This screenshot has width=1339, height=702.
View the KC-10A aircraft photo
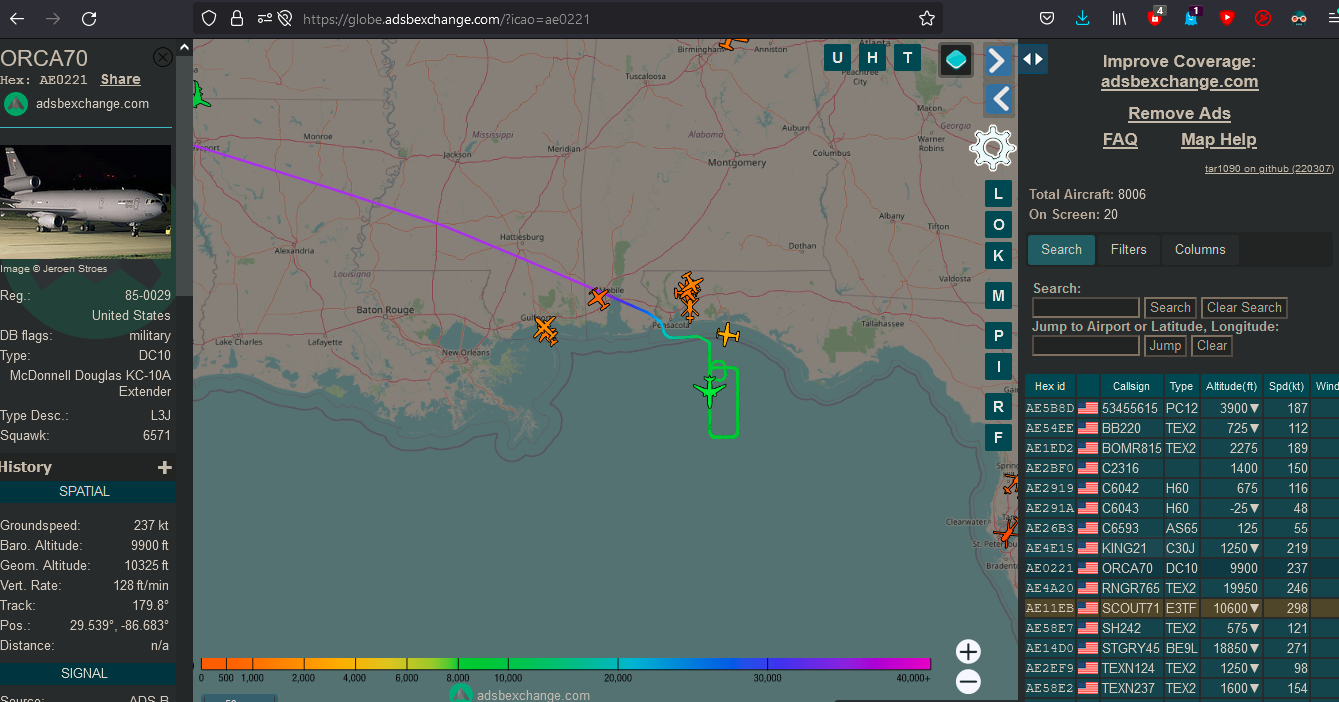(x=86, y=203)
